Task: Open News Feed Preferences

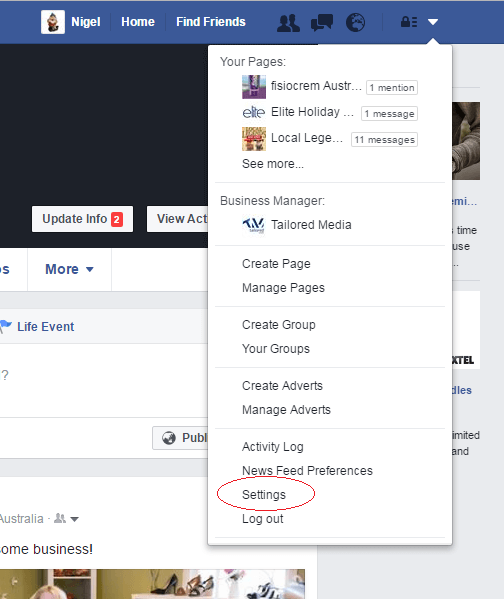Action: (307, 471)
